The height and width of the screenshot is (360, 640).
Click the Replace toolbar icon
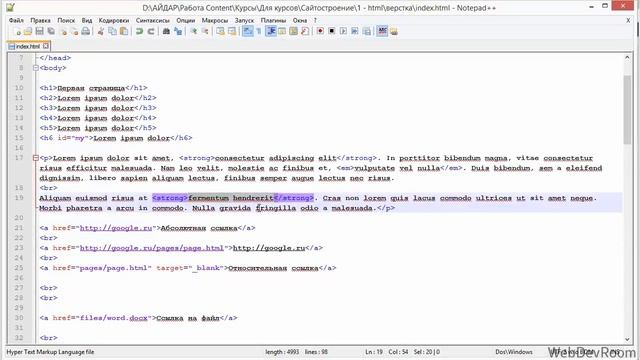pos(178,31)
